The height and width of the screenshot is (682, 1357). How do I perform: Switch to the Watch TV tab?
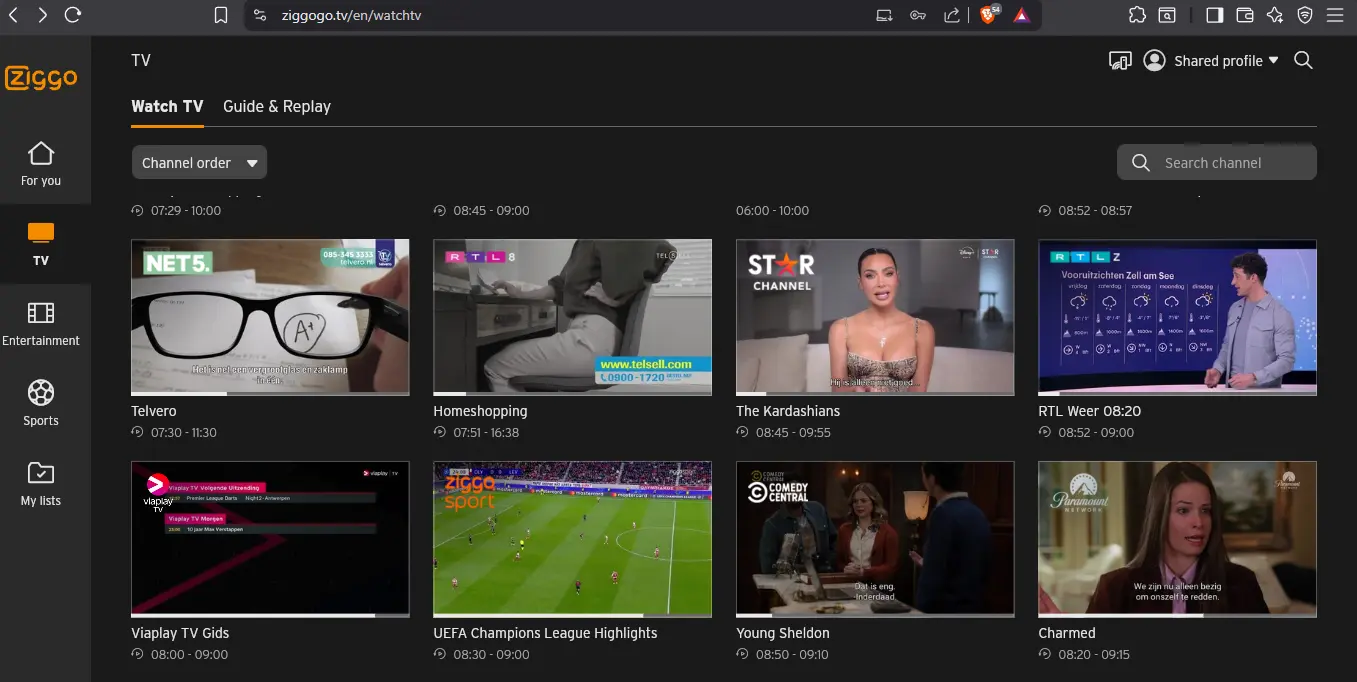pyautogui.click(x=167, y=106)
